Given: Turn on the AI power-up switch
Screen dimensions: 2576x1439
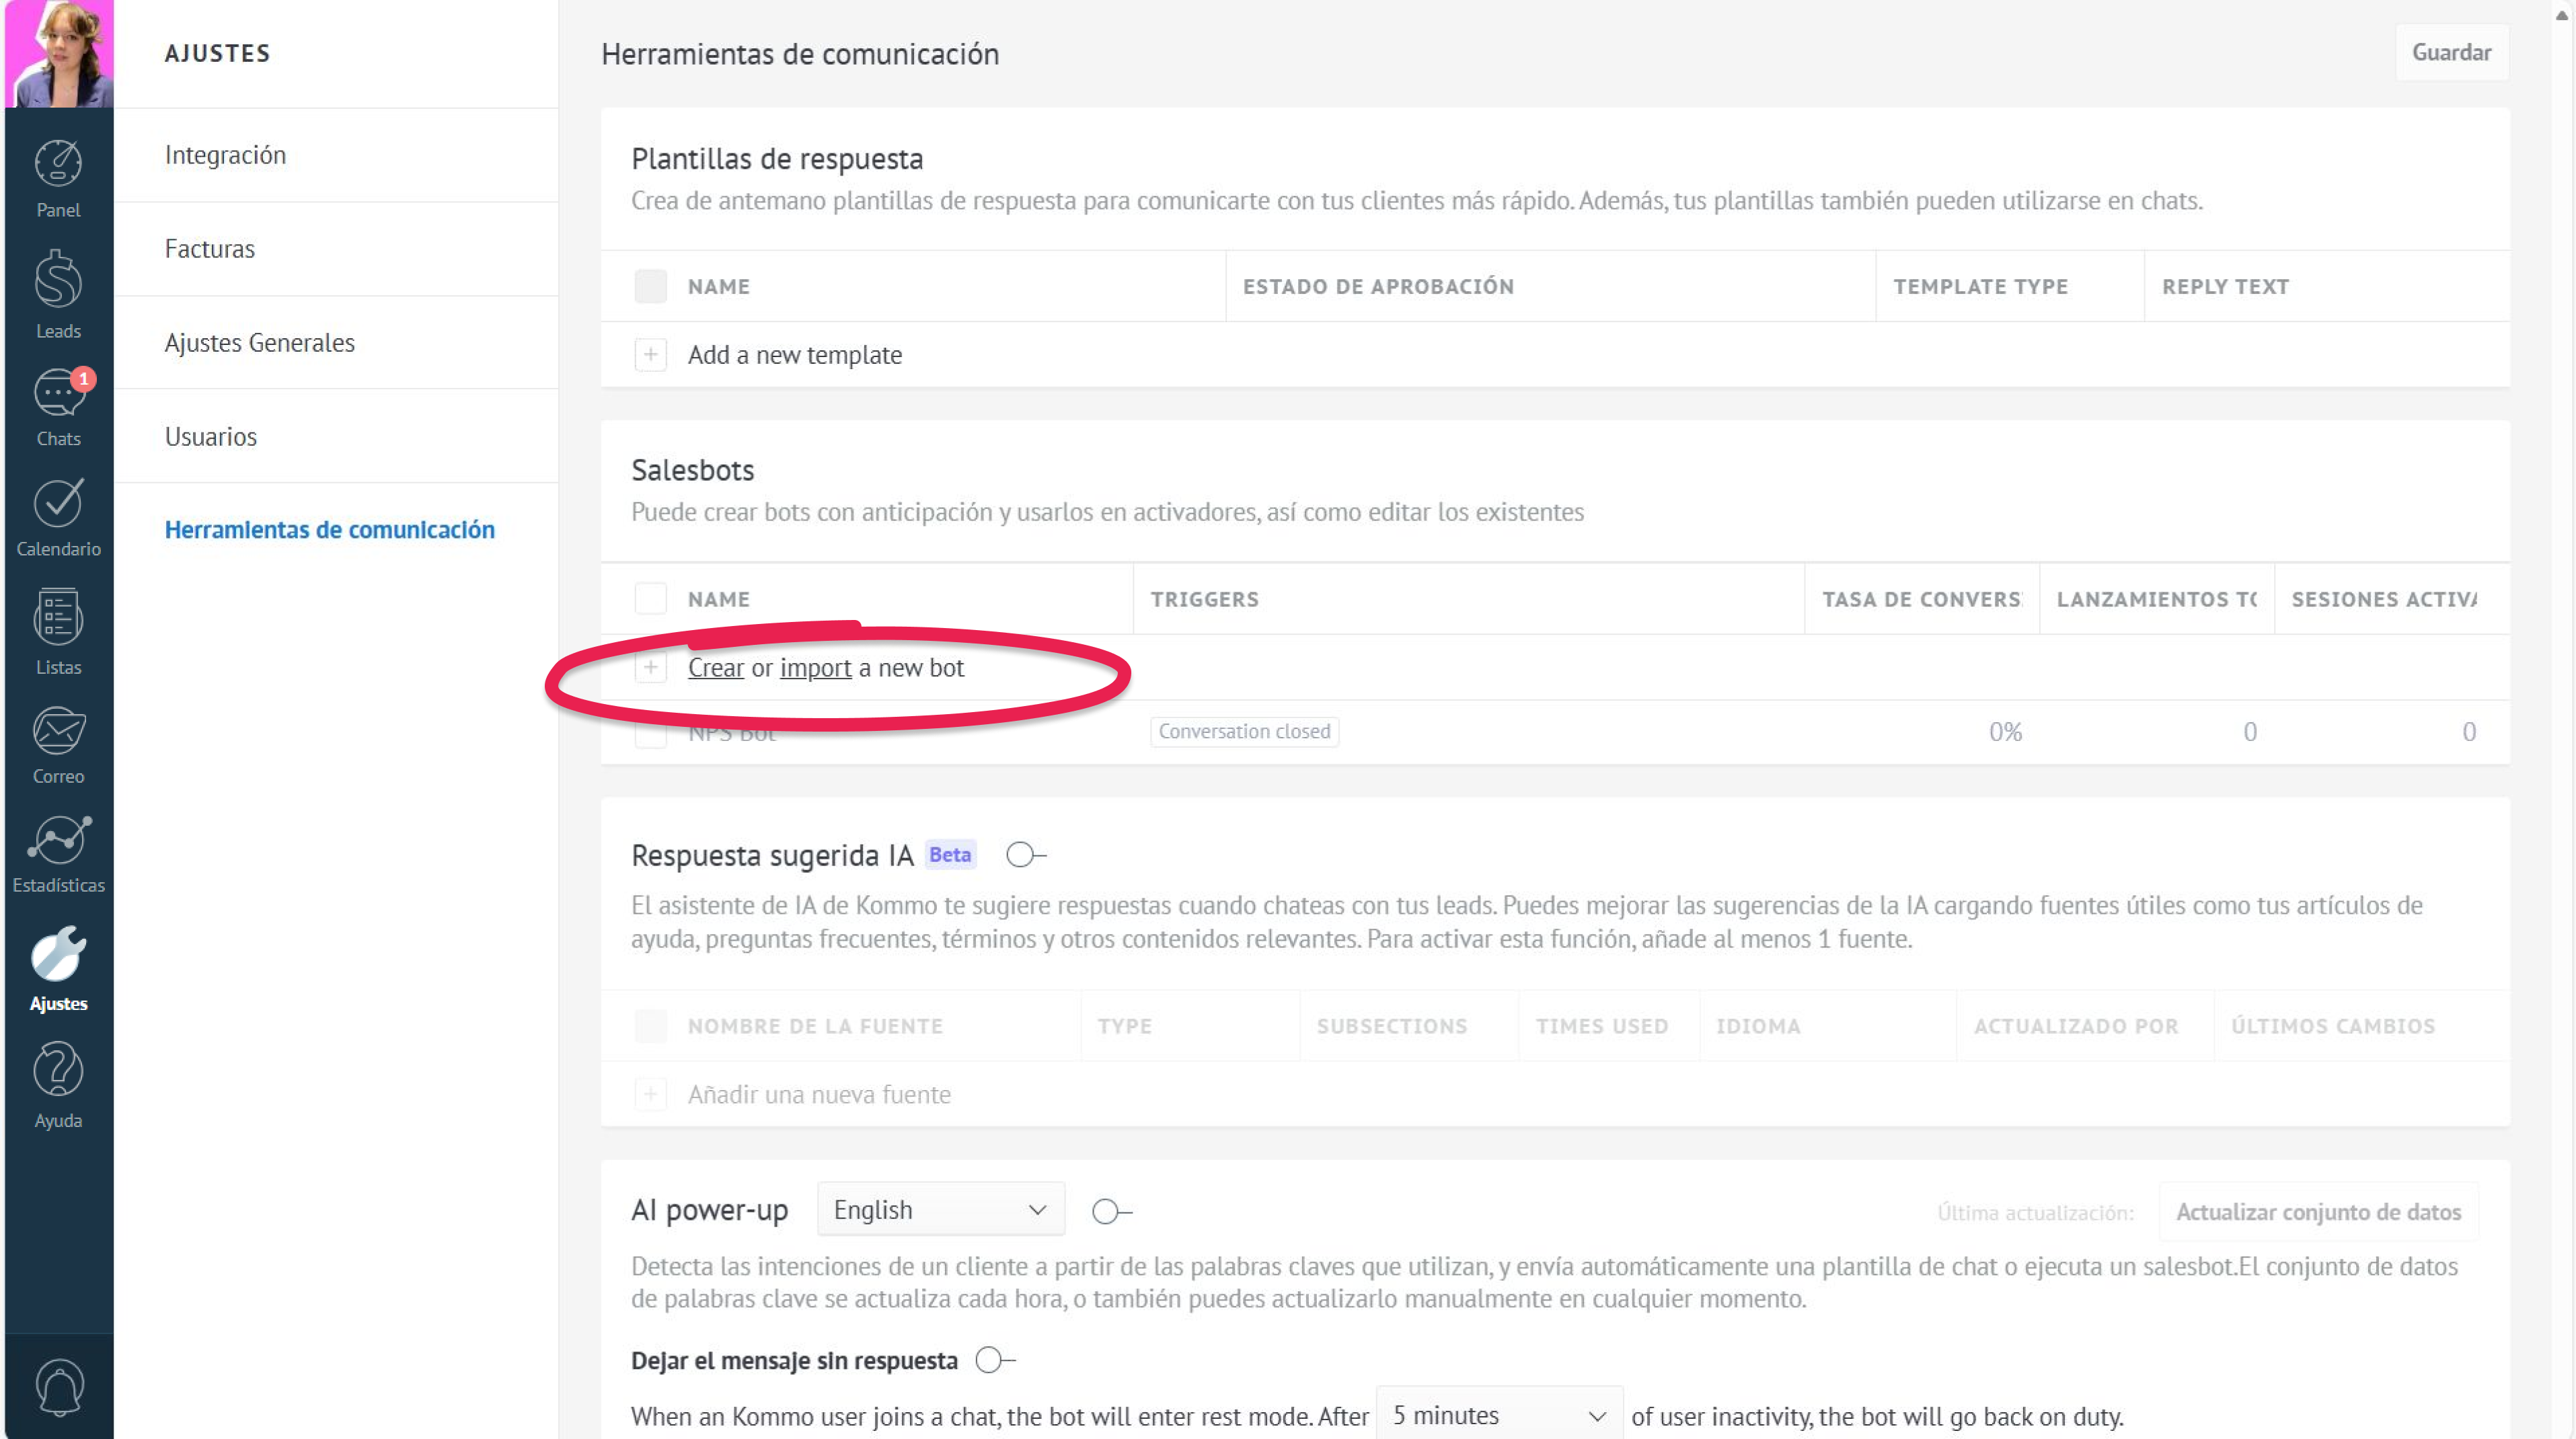Looking at the screenshot, I should coord(1110,1211).
